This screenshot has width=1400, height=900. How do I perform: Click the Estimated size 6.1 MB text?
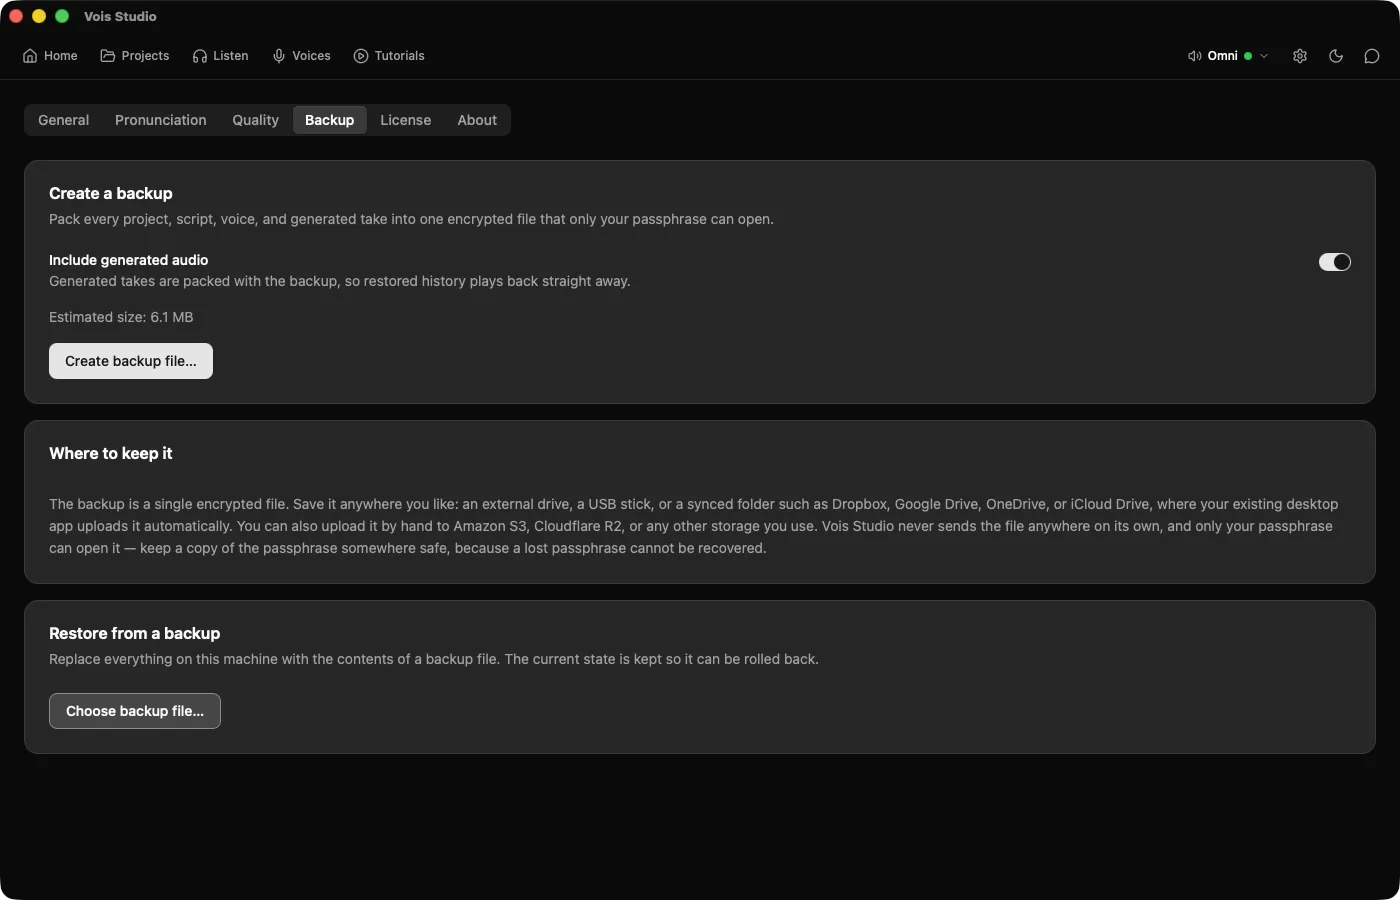[121, 317]
